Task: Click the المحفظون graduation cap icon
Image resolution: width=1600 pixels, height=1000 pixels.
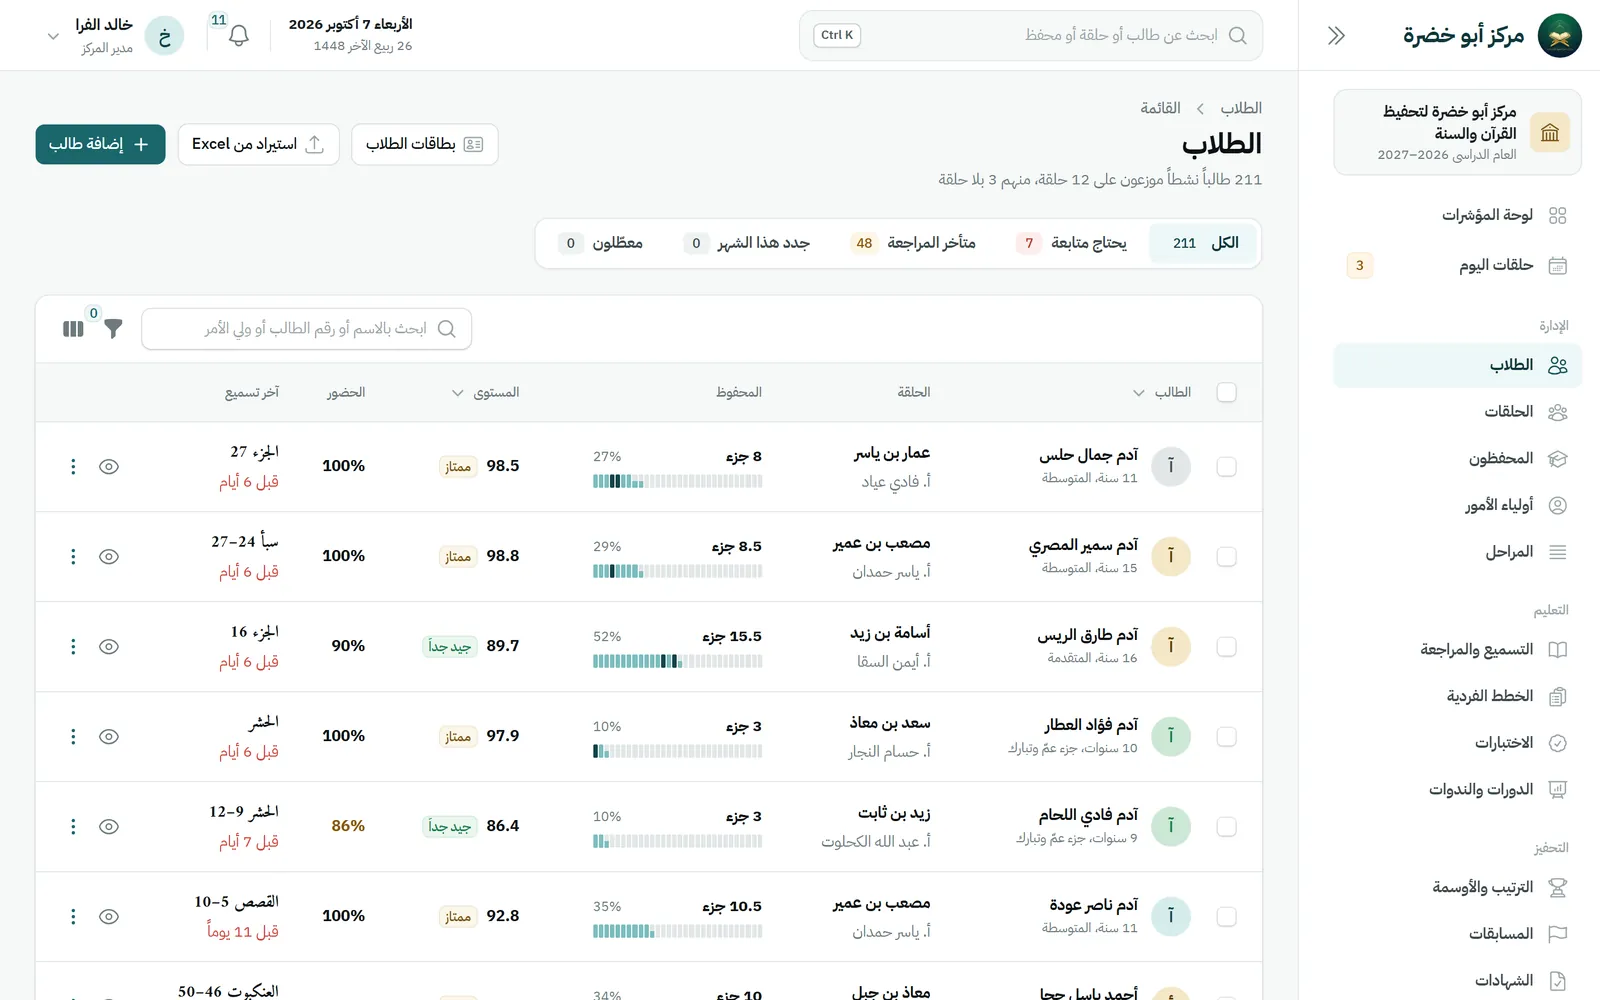Action: pyautogui.click(x=1557, y=459)
